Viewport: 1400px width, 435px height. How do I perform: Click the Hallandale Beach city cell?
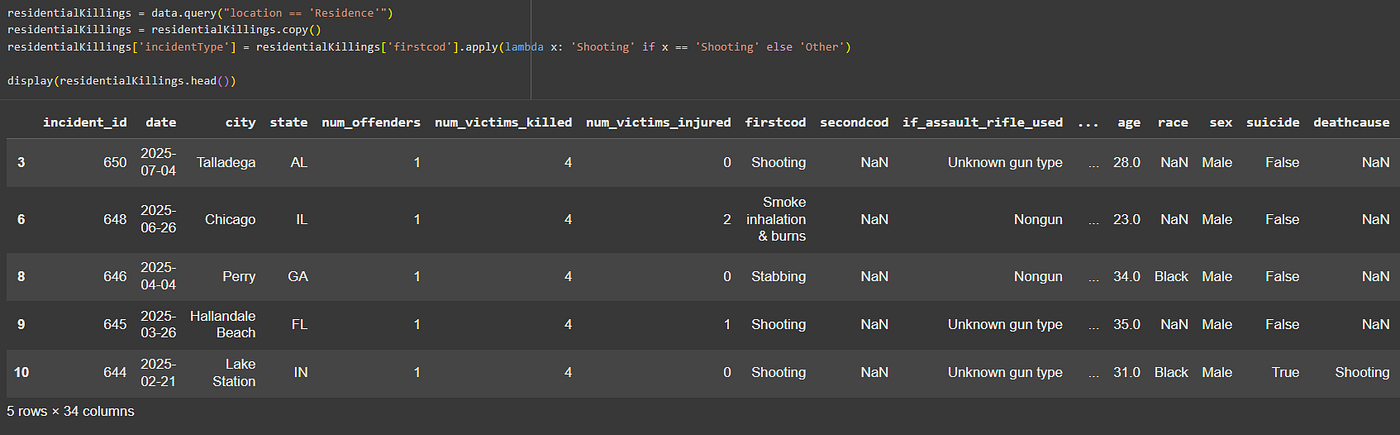(x=223, y=324)
